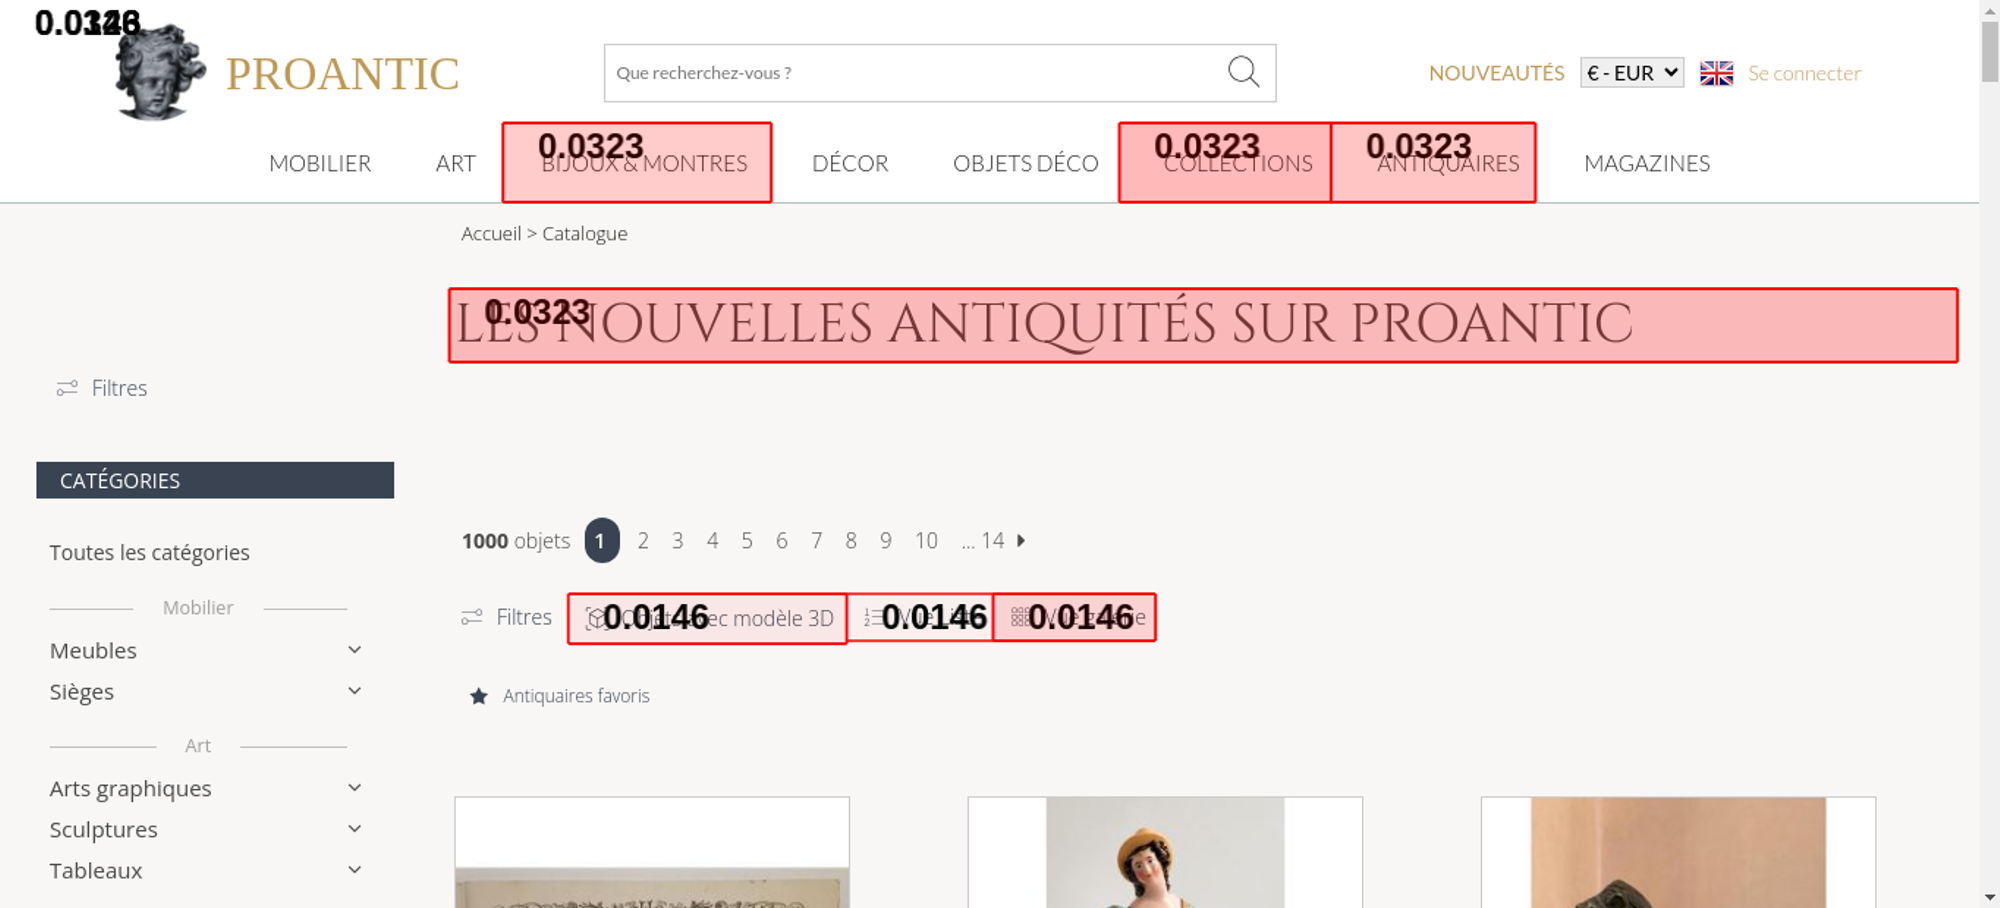This screenshot has width=2000, height=908.
Task: Open the Mobilier menu
Action: pos(320,163)
